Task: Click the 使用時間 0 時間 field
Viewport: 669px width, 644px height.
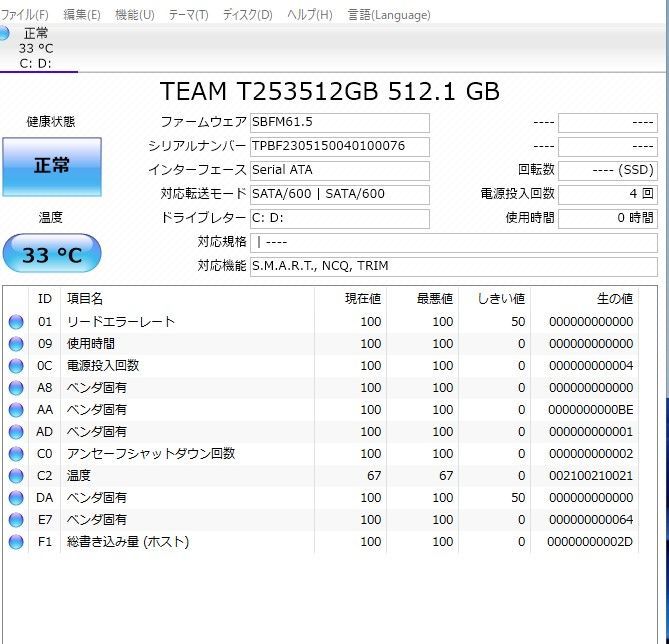Action: click(x=608, y=219)
